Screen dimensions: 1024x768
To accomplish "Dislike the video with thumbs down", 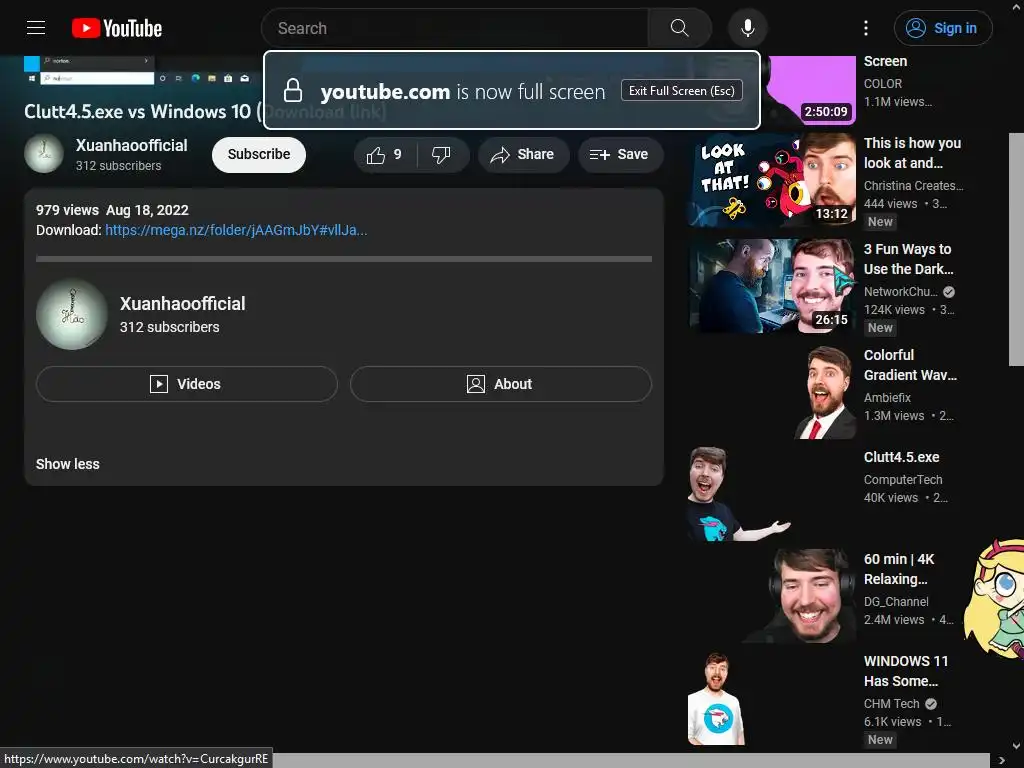I will click(x=442, y=155).
